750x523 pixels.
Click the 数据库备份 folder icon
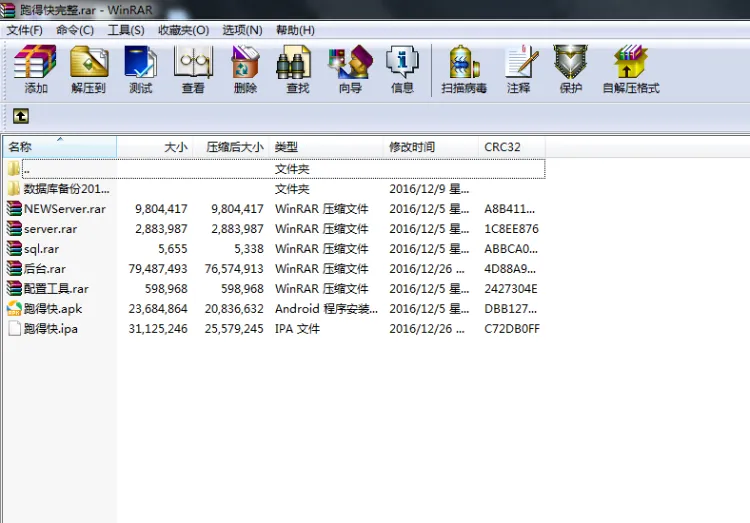[x=14, y=189]
